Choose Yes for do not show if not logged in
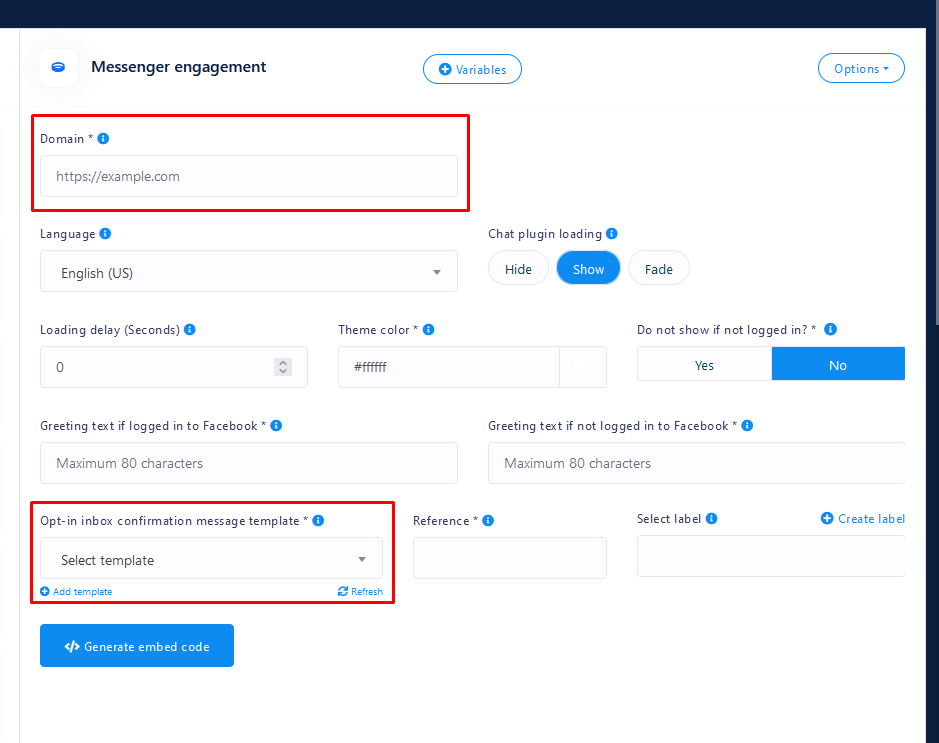 [x=704, y=365]
